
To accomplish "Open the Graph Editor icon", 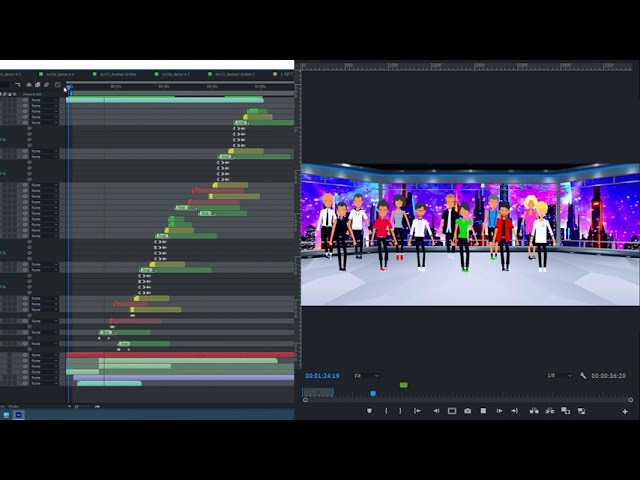I will (x=58, y=85).
